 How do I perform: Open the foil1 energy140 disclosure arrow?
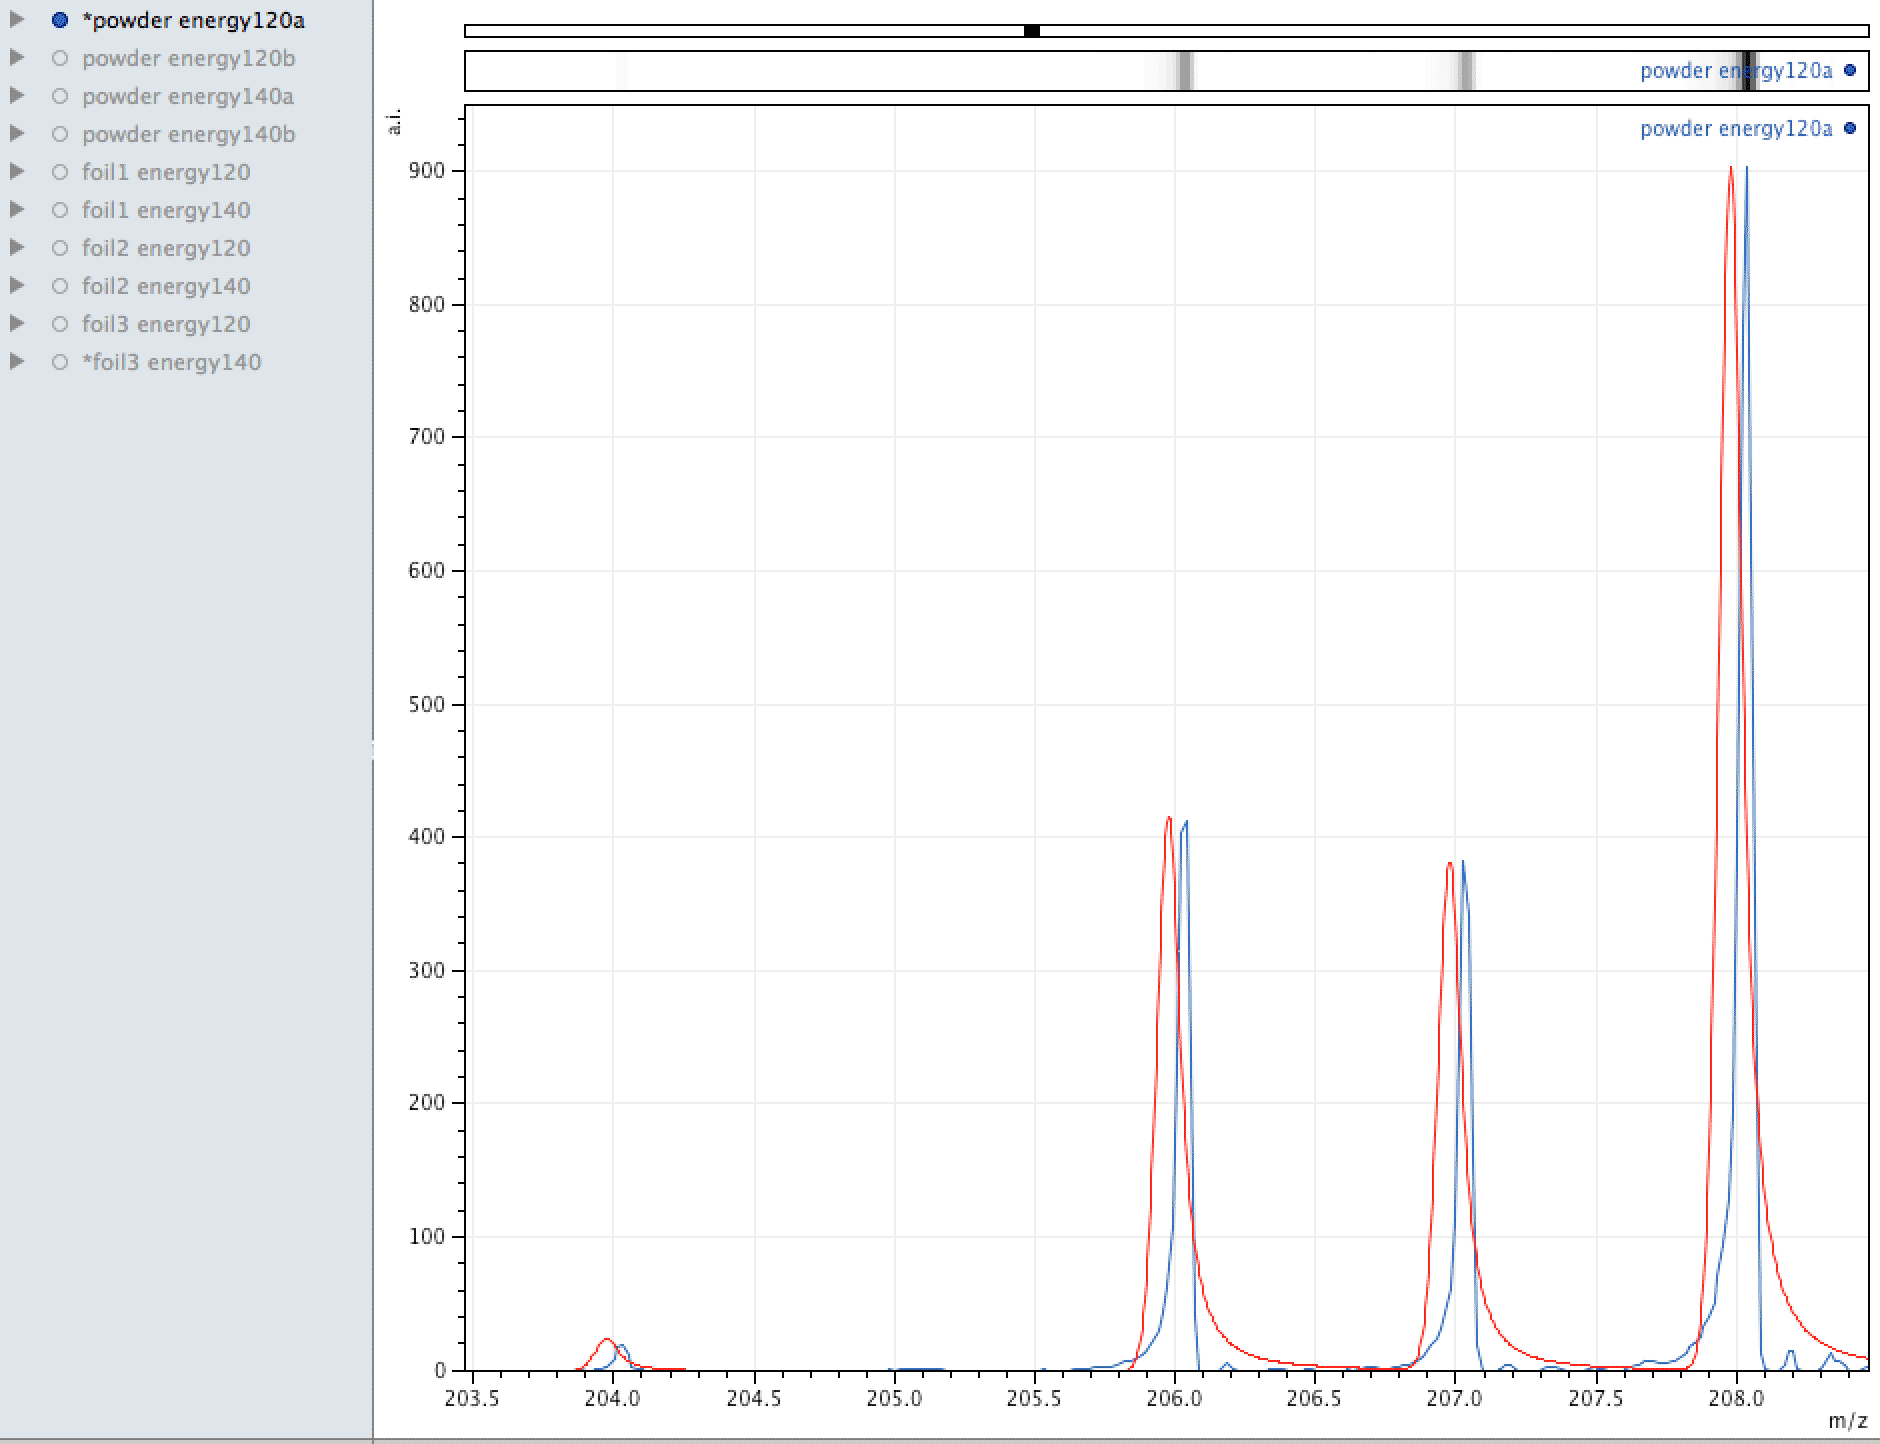(x=17, y=210)
